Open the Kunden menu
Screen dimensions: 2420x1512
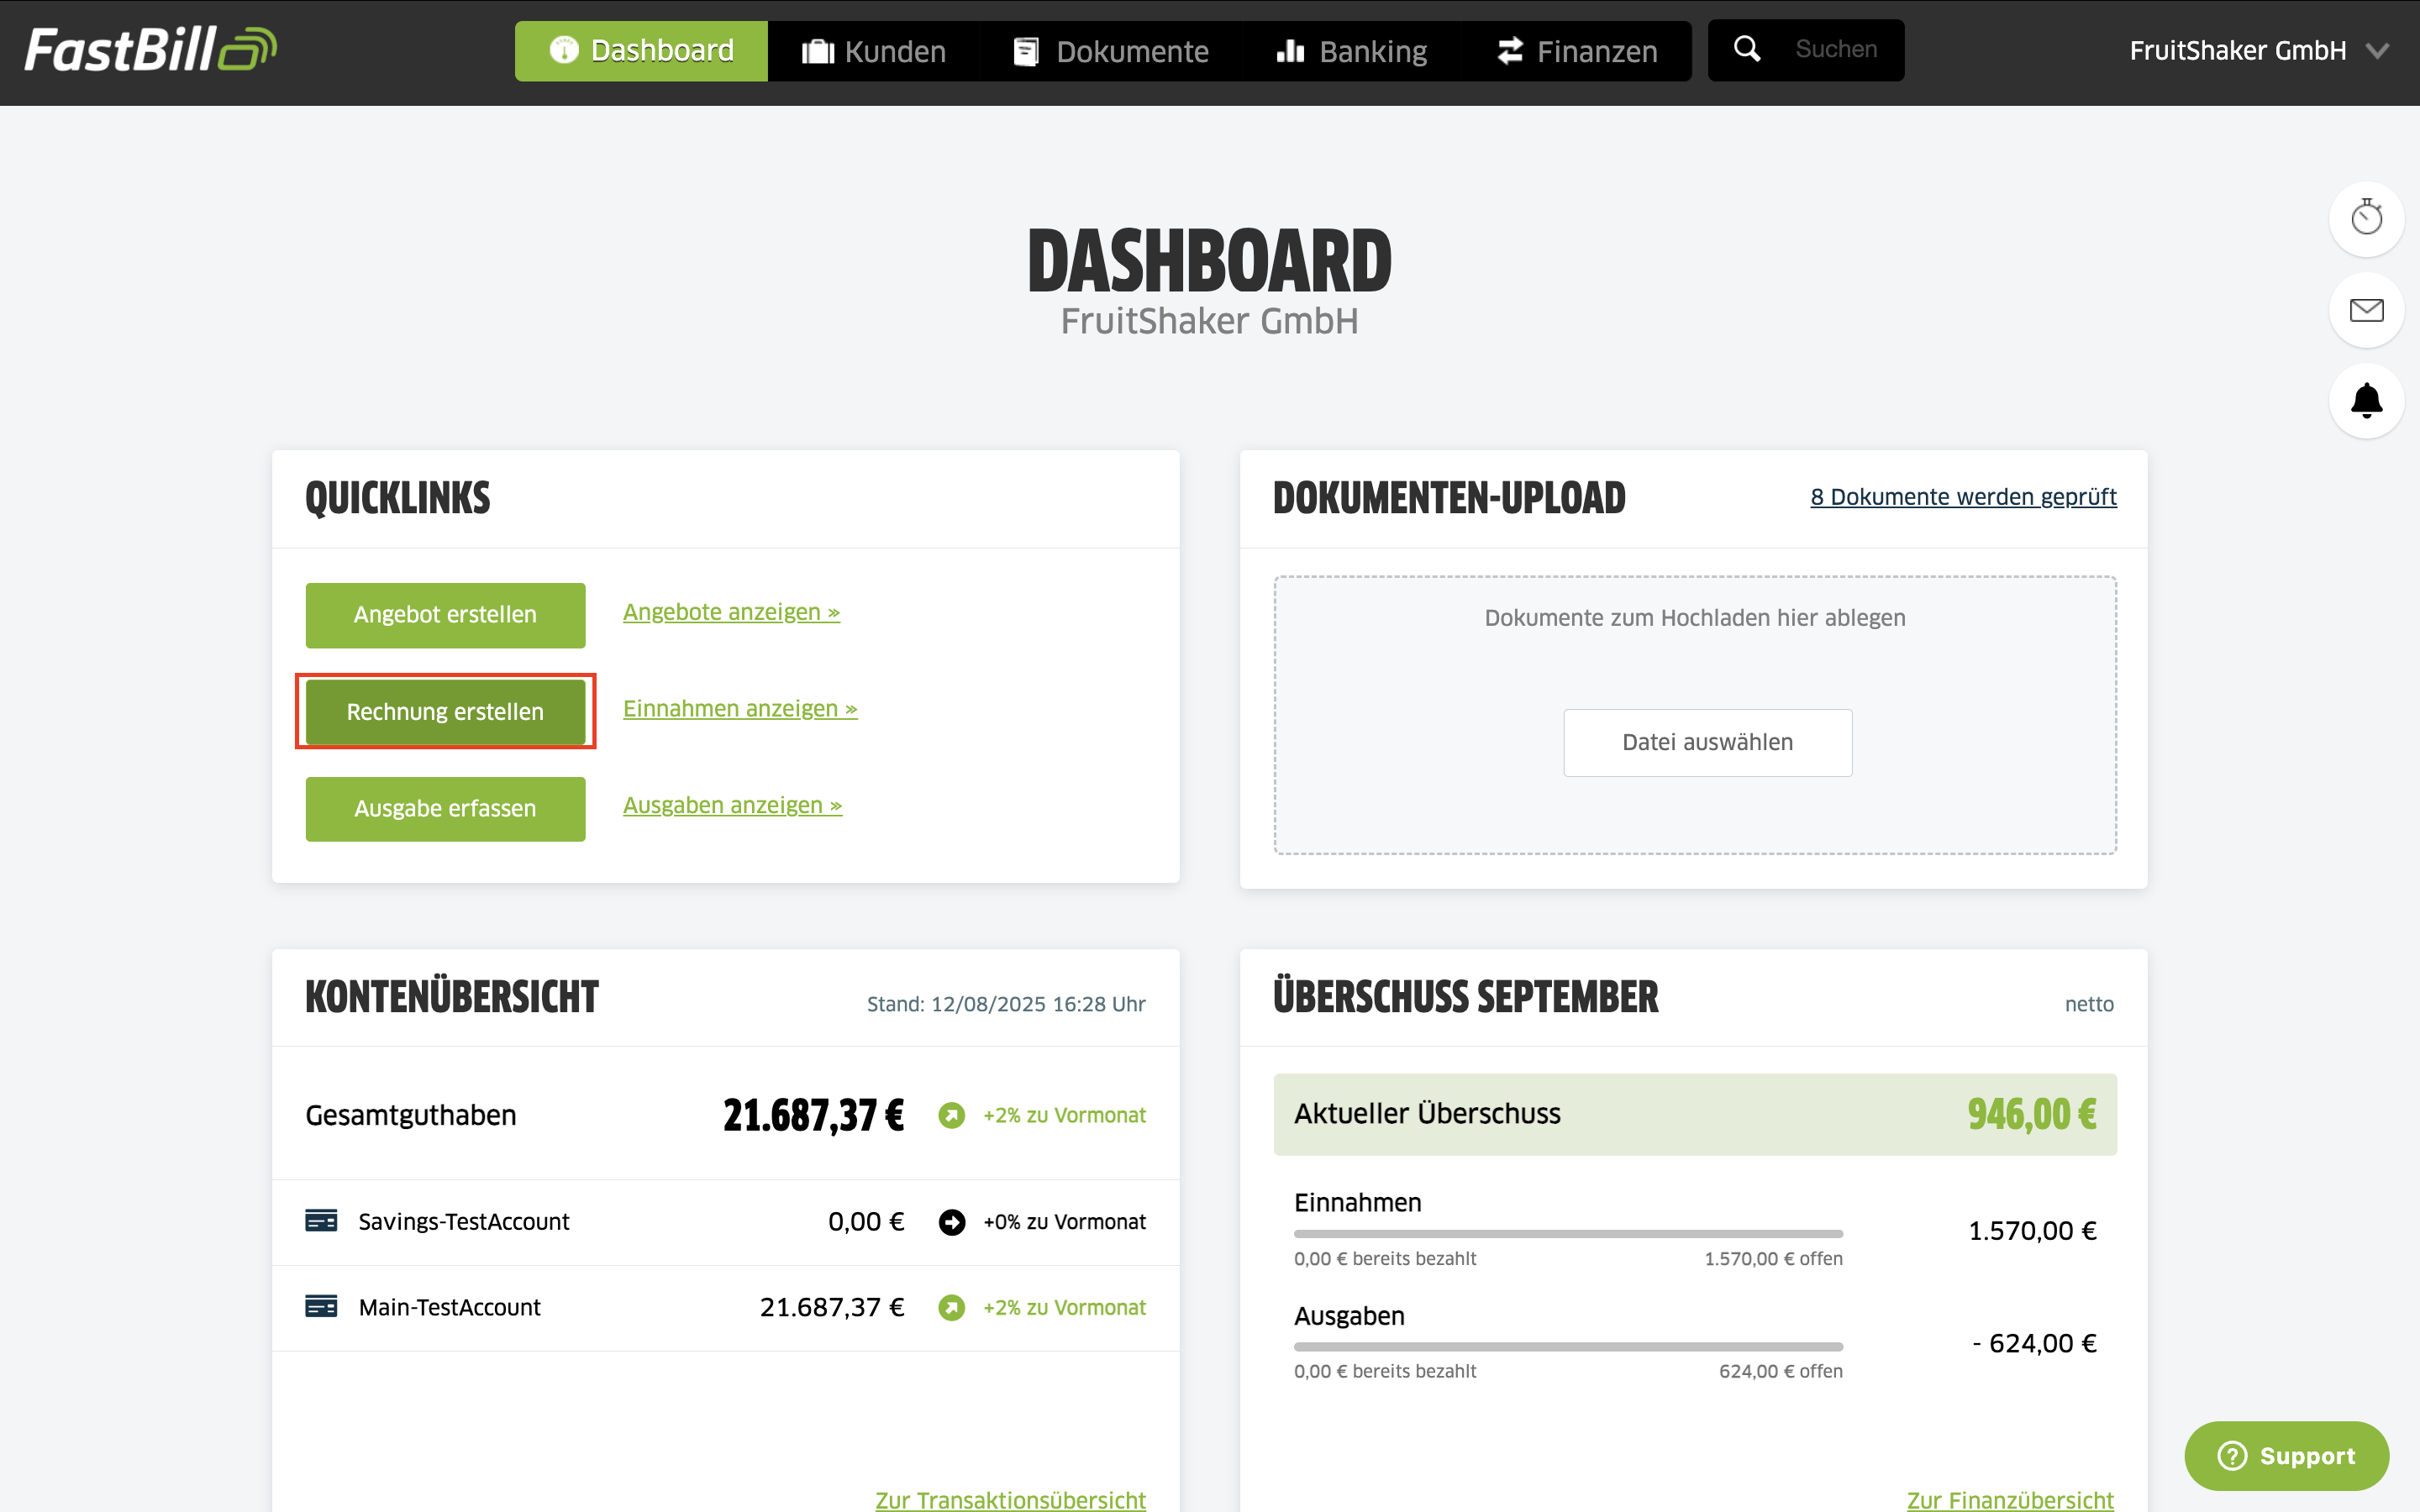(x=874, y=51)
